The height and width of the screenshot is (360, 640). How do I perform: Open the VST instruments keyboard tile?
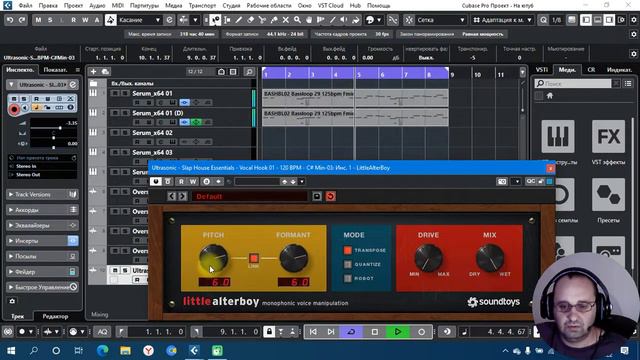point(558,137)
